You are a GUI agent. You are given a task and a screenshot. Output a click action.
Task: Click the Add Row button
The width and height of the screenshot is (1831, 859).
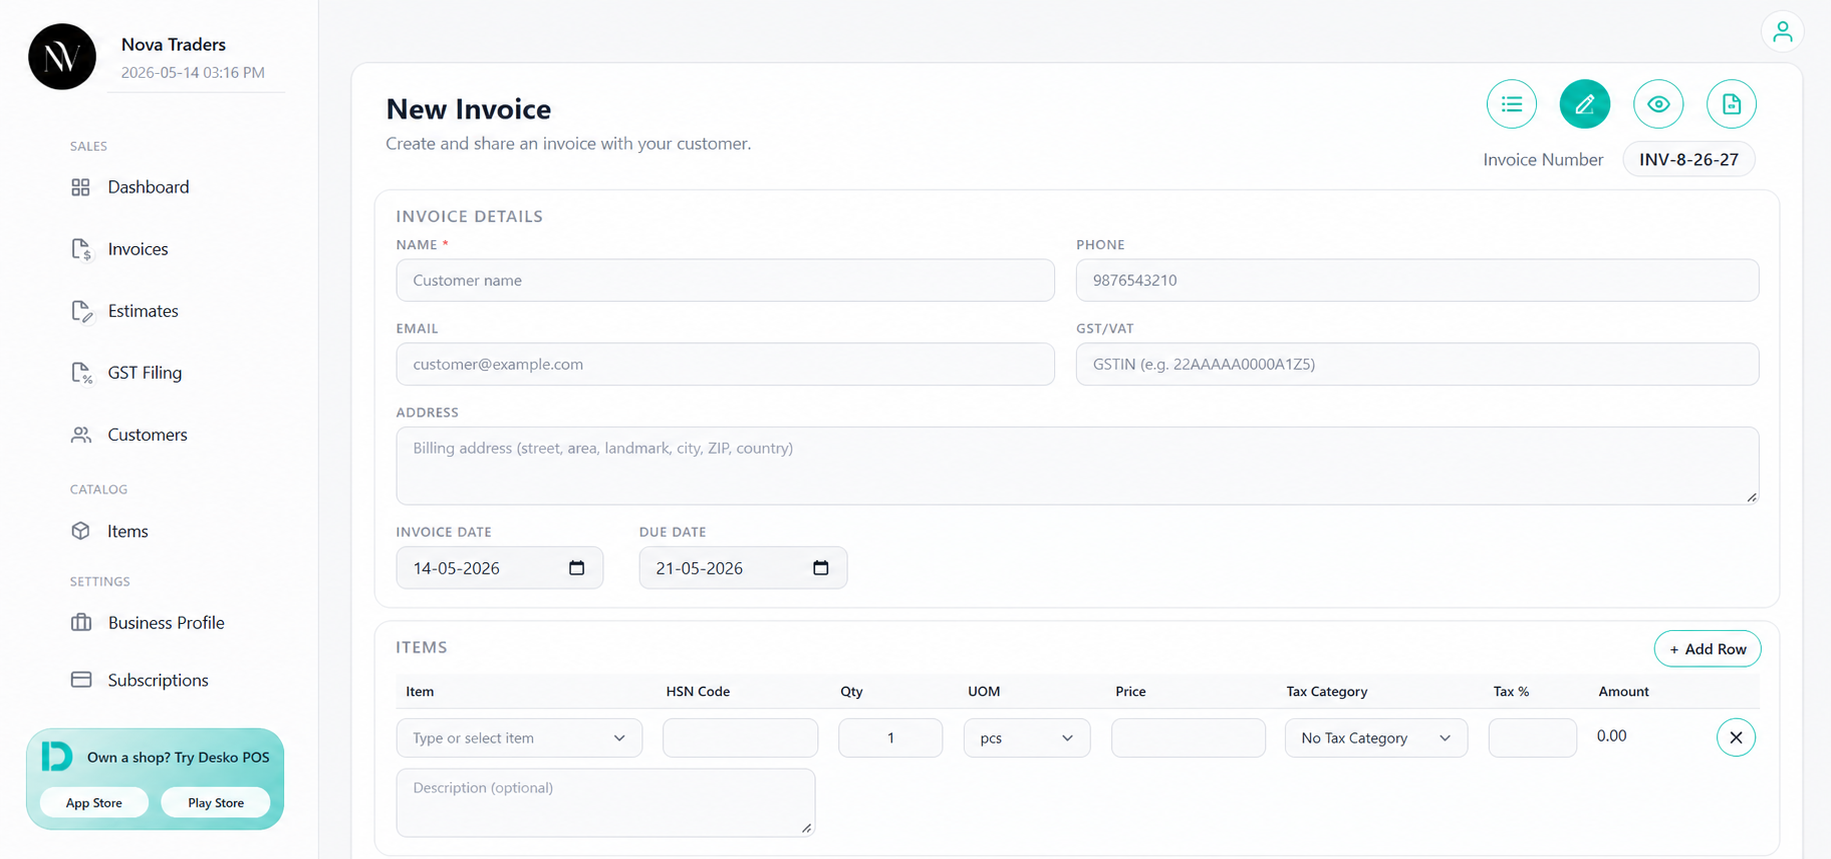tap(1707, 649)
